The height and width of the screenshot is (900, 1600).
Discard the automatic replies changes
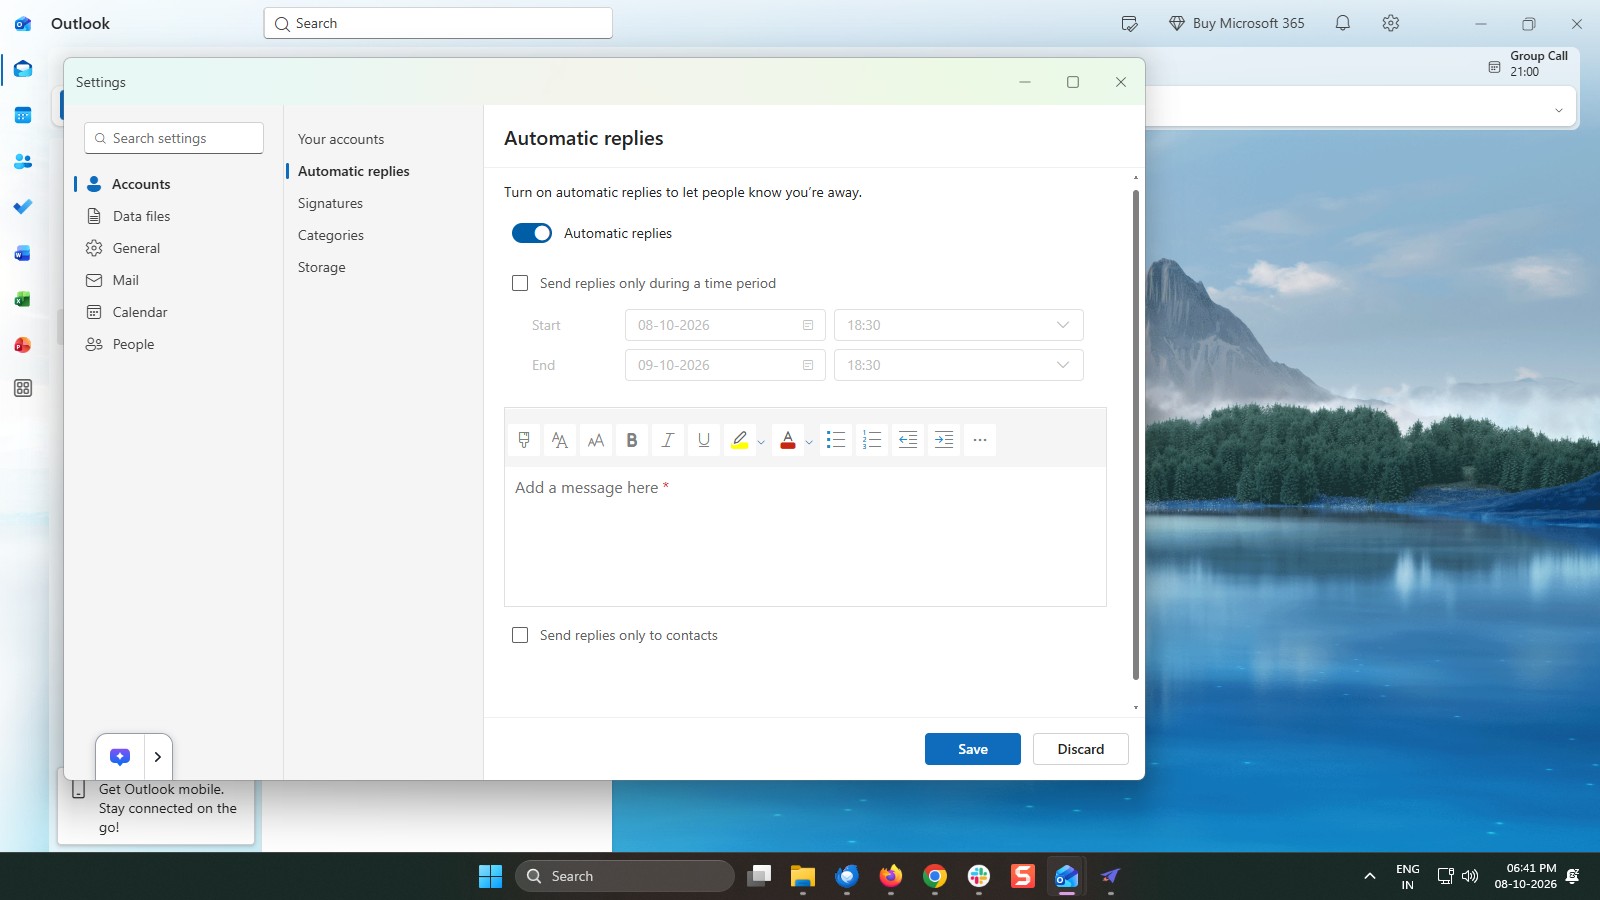tap(1081, 749)
